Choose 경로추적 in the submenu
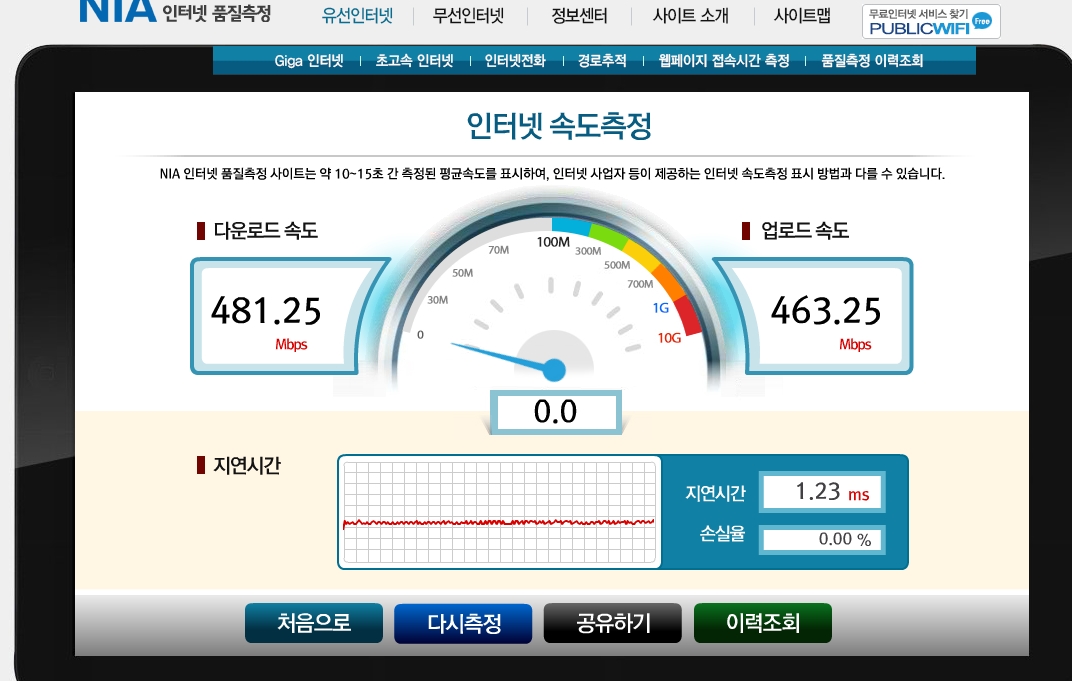The width and height of the screenshot is (1072, 681). (602, 61)
